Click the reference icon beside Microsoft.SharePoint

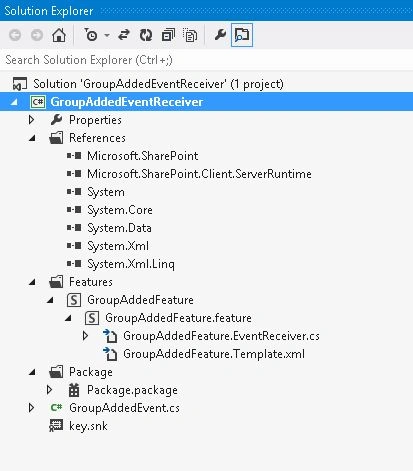(74, 156)
